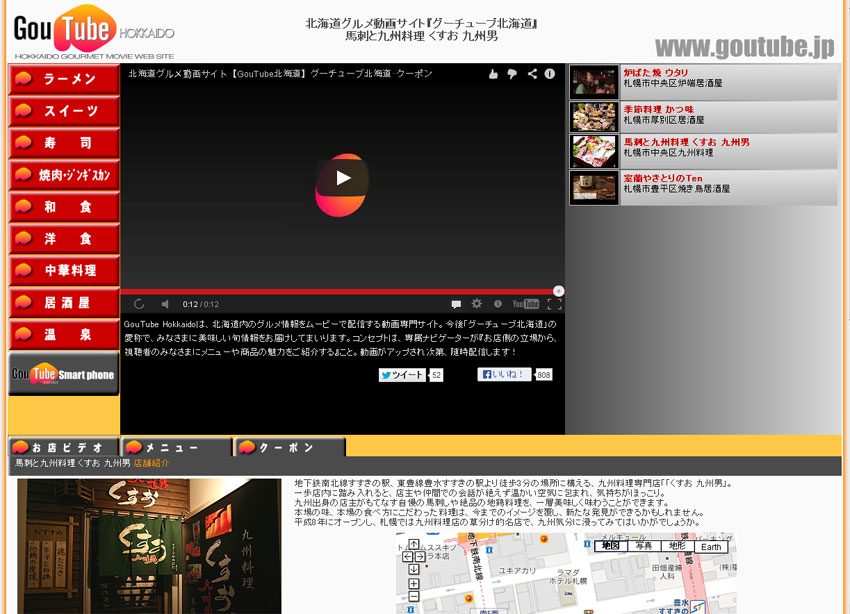Open 馬刺と九州料理 くすお 九州男 link
Viewport: 850px width, 614px height.
pos(686,142)
